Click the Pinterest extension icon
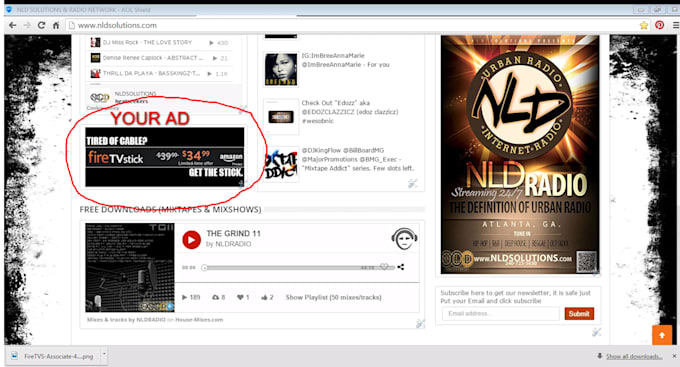 point(659,25)
